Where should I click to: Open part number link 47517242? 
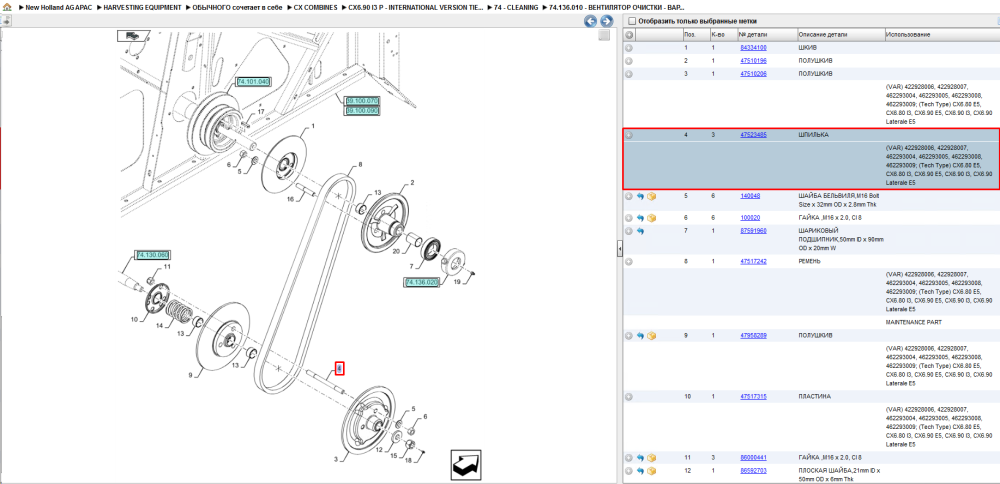pyautogui.click(x=753, y=261)
